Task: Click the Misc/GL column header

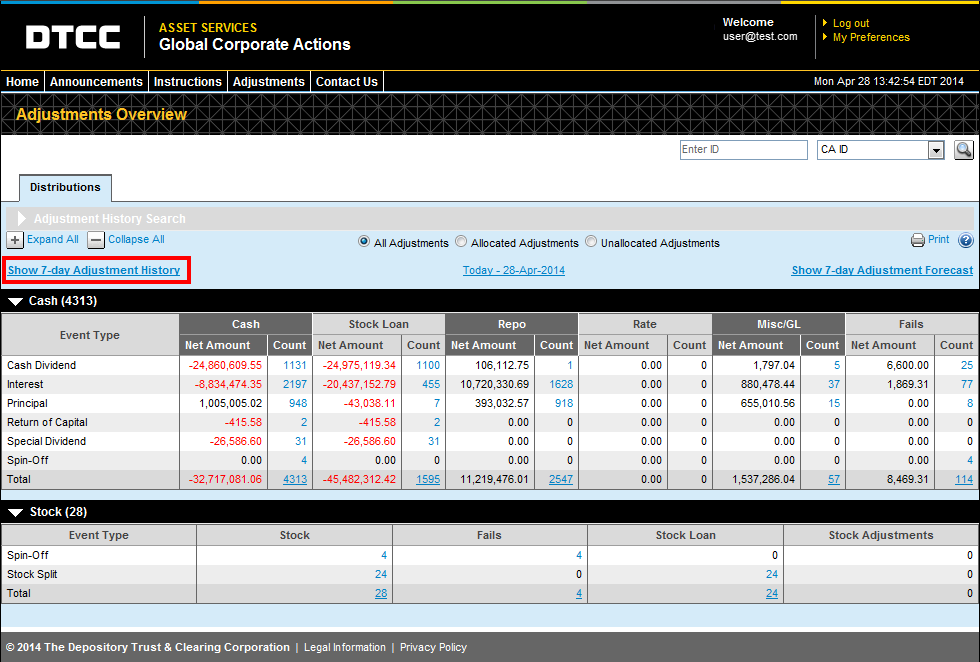Action: click(x=778, y=324)
